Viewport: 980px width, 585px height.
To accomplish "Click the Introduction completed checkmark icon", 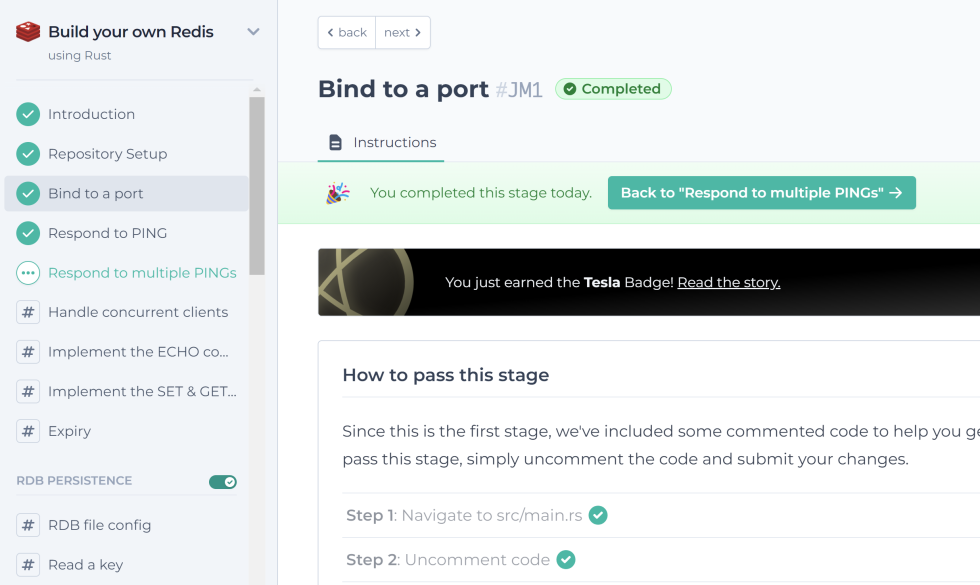I will click(x=28, y=114).
